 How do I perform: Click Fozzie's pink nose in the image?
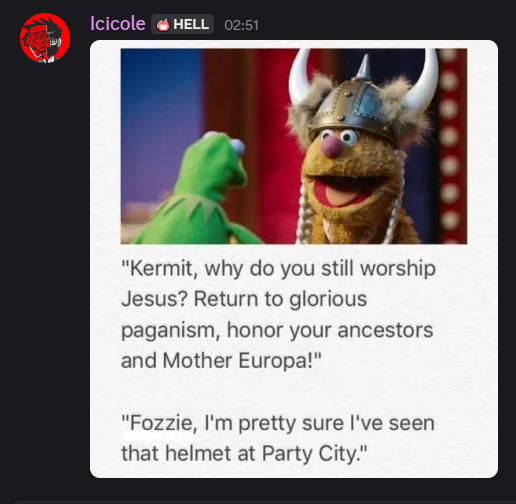click(332, 147)
